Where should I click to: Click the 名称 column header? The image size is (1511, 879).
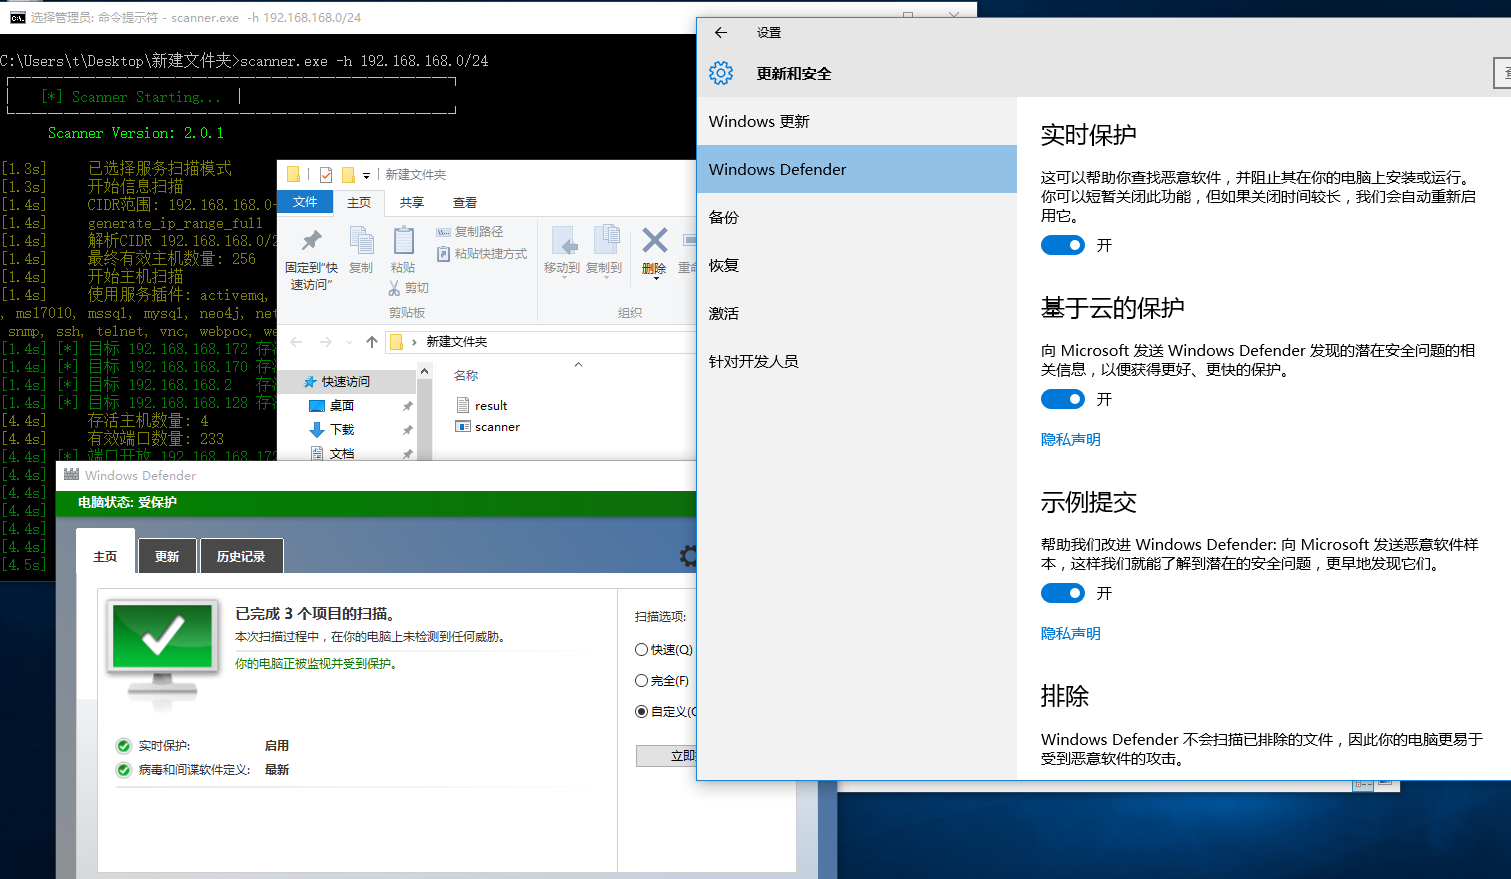[466, 376]
